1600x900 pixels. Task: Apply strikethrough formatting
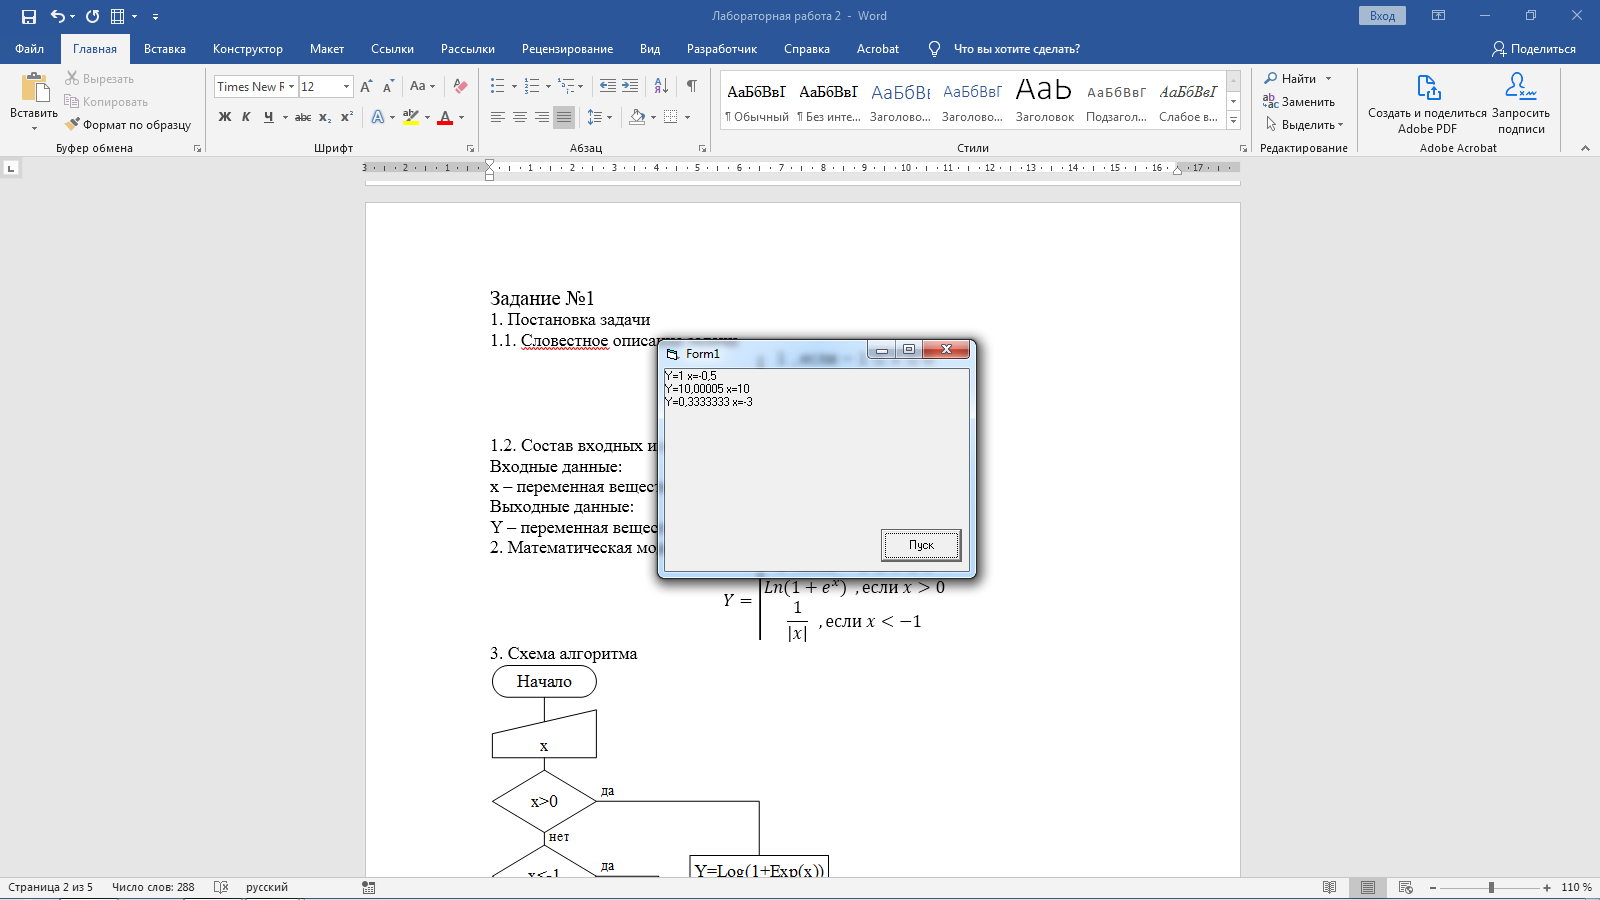coord(303,117)
